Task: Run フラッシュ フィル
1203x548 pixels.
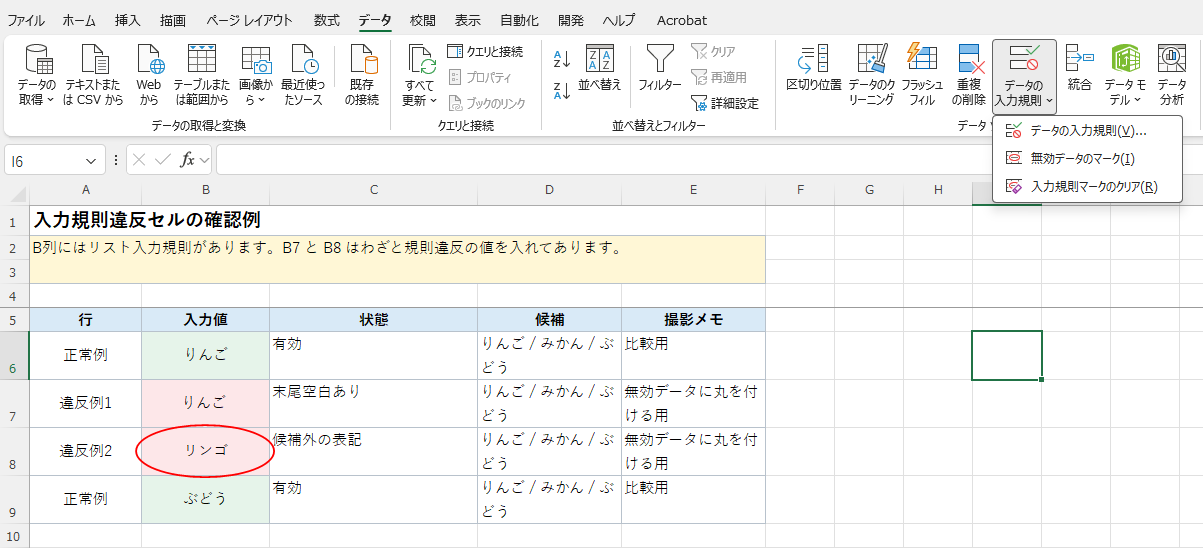Action: point(921,76)
